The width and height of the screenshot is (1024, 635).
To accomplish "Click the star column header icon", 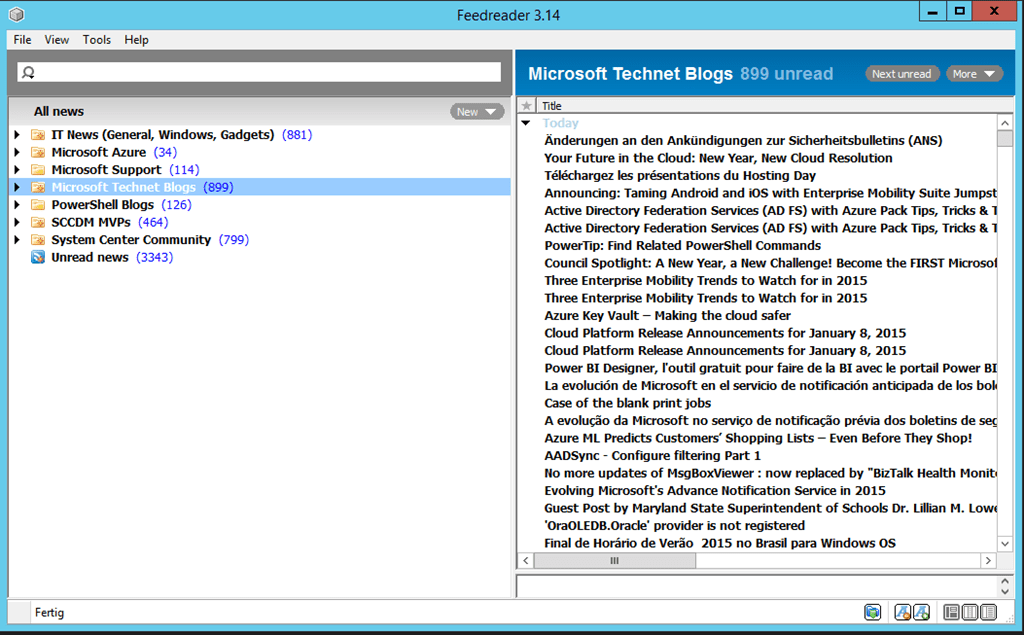I will click(x=526, y=106).
